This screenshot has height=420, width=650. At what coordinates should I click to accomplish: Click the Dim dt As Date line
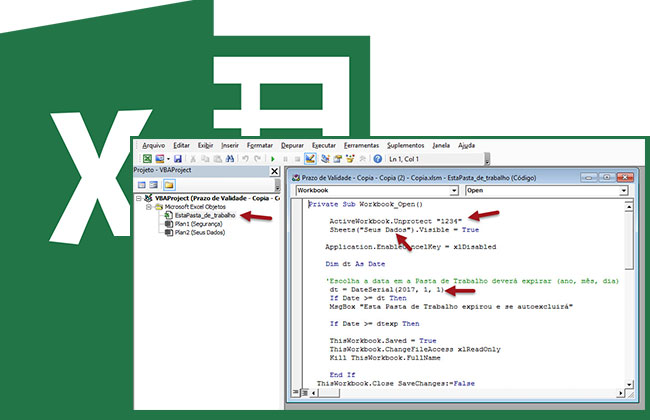click(355, 264)
